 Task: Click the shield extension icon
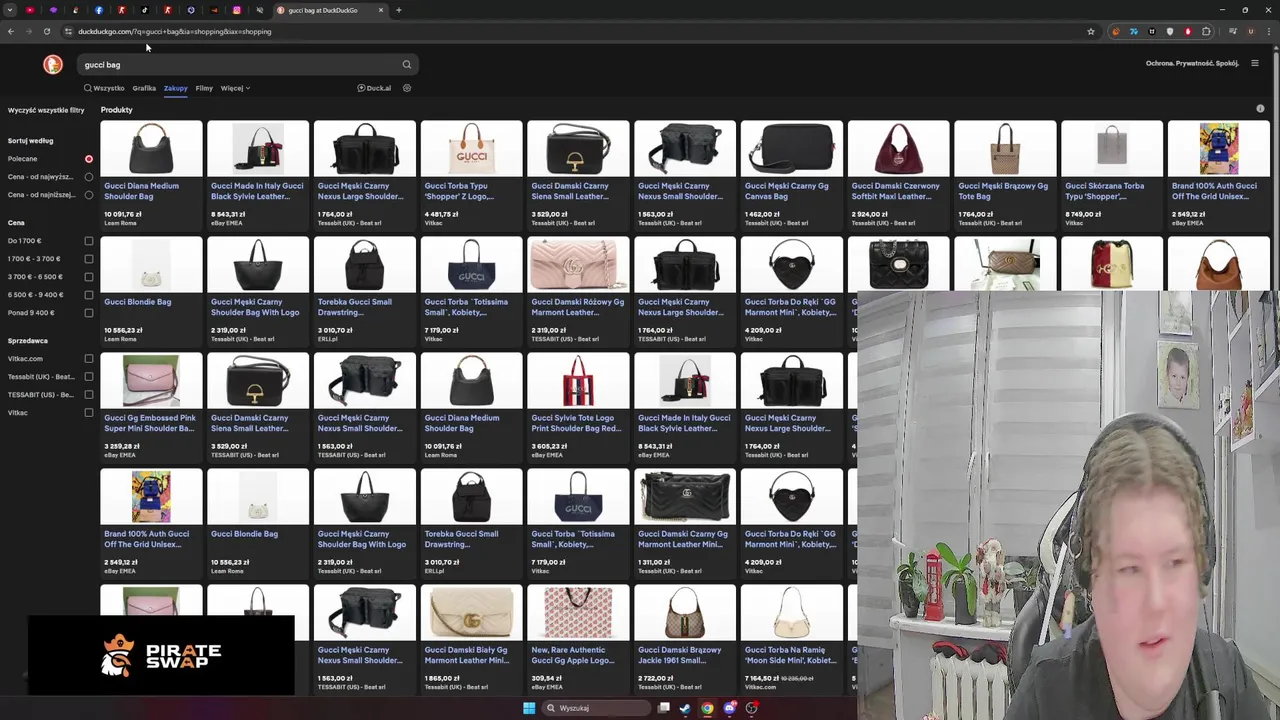(x=1170, y=31)
